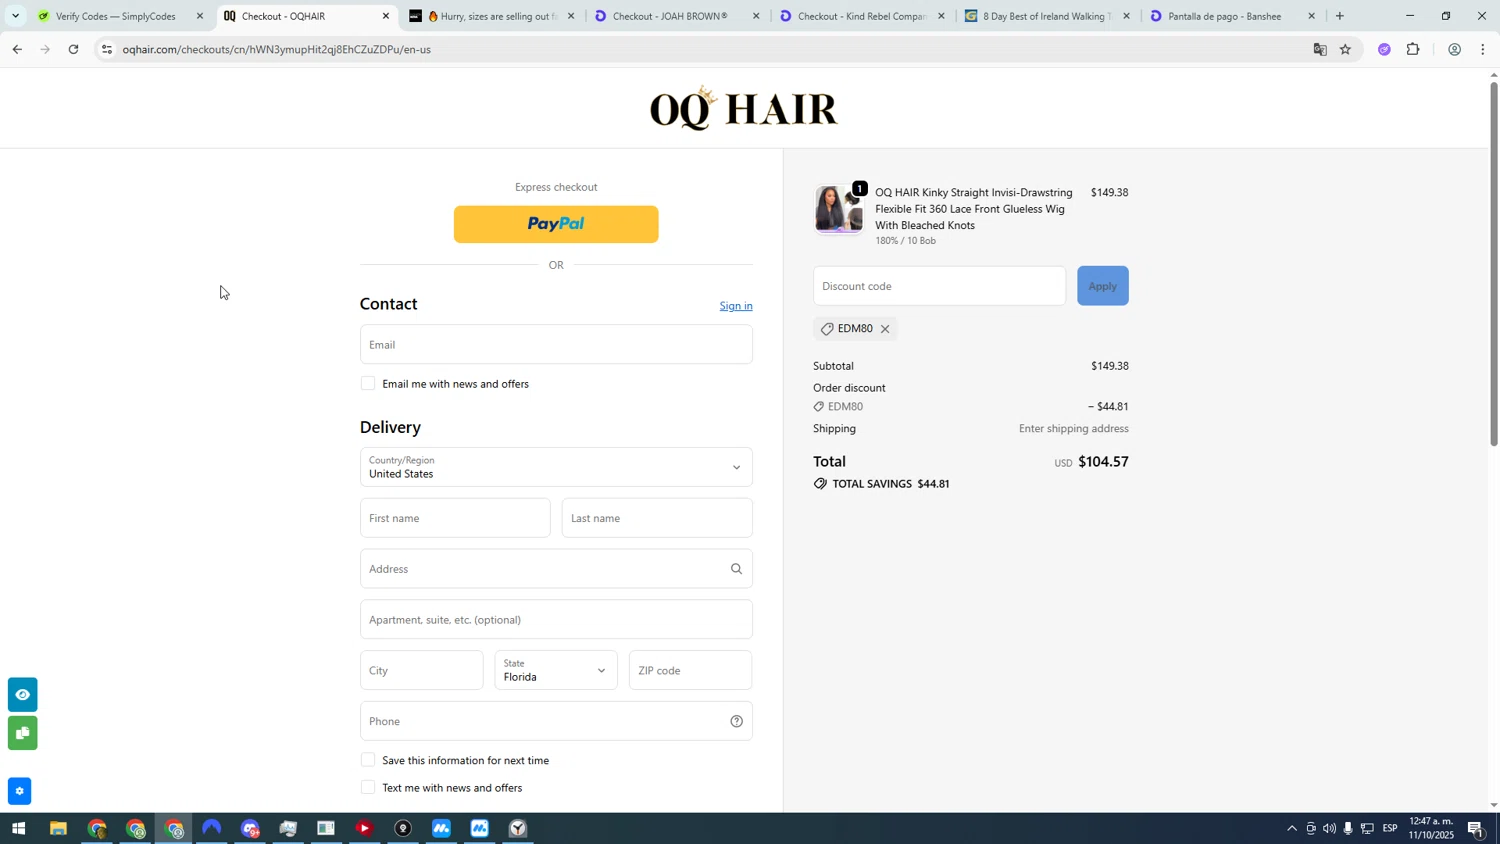Switch to 8 Day Best of Ireland Walking tab
This screenshot has height=844, width=1500.
click(x=1045, y=16)
